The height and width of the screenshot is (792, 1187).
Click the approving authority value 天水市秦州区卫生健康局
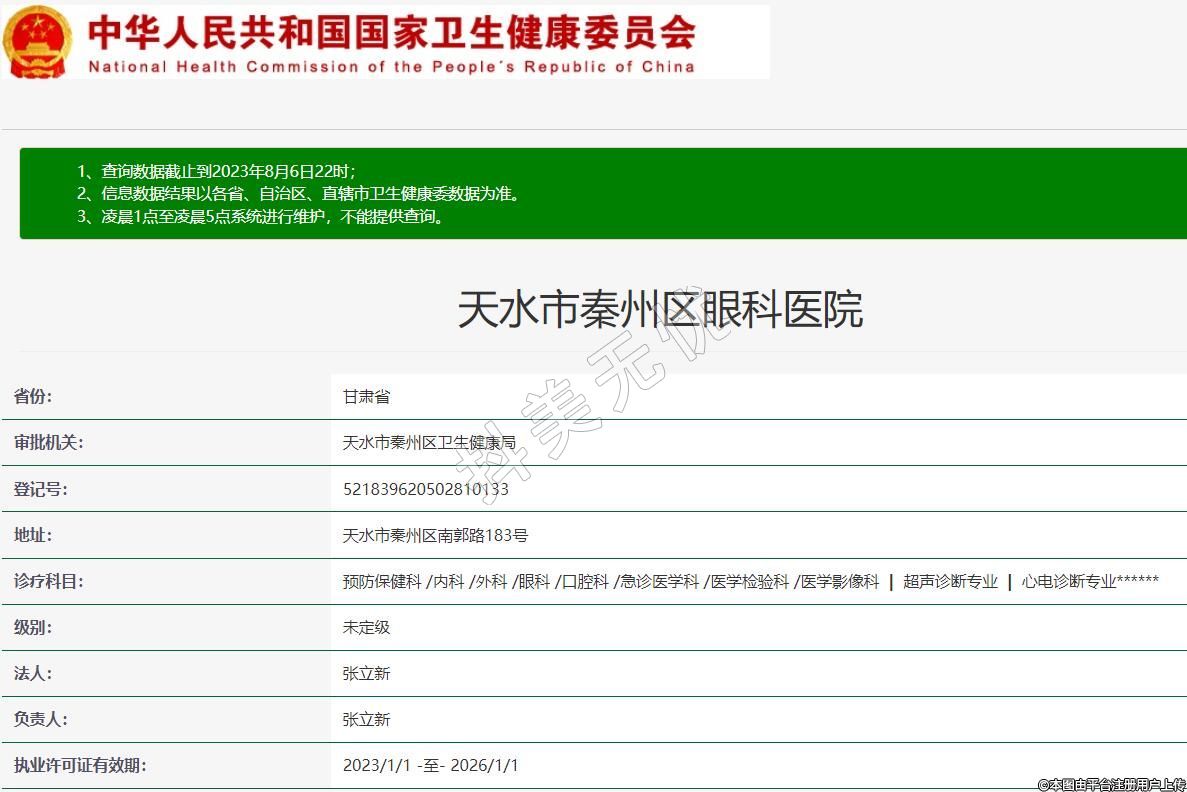(x=429, y=443)
